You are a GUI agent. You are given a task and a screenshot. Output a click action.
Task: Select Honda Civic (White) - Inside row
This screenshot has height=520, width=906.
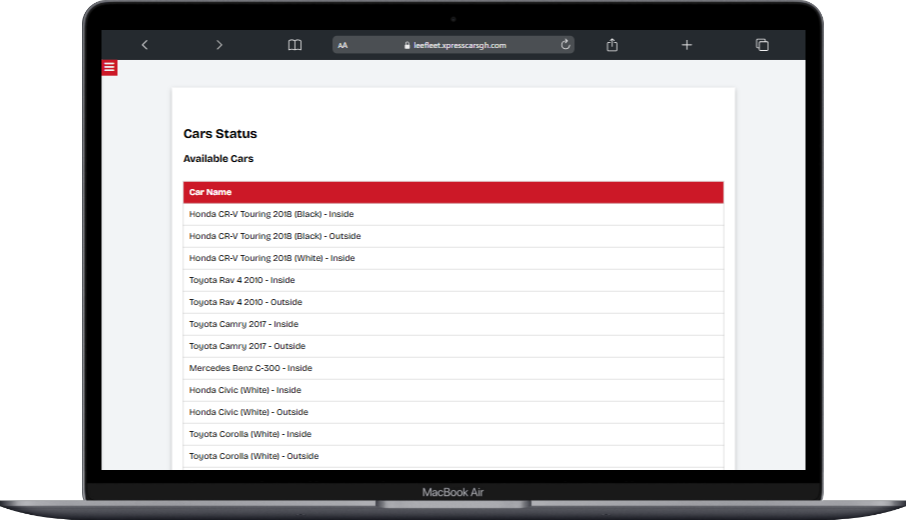(453, 390)
